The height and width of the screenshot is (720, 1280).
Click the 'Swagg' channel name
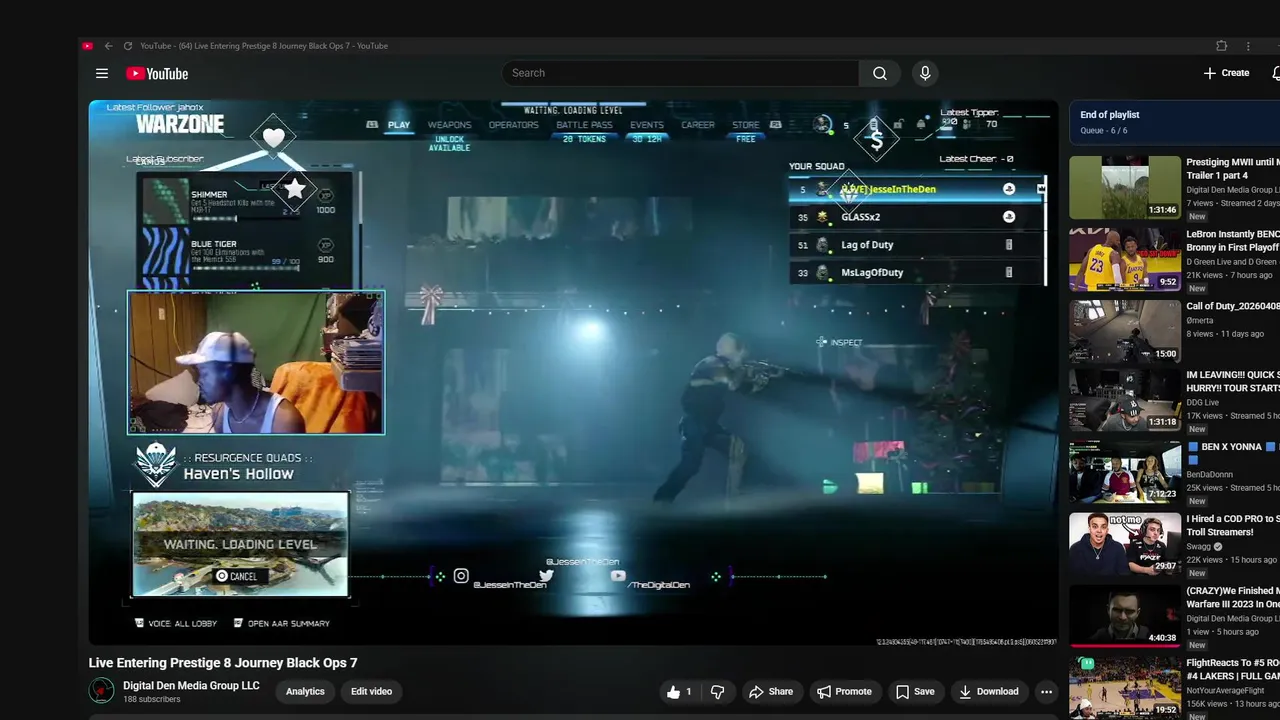click(x=1198, y=547)
